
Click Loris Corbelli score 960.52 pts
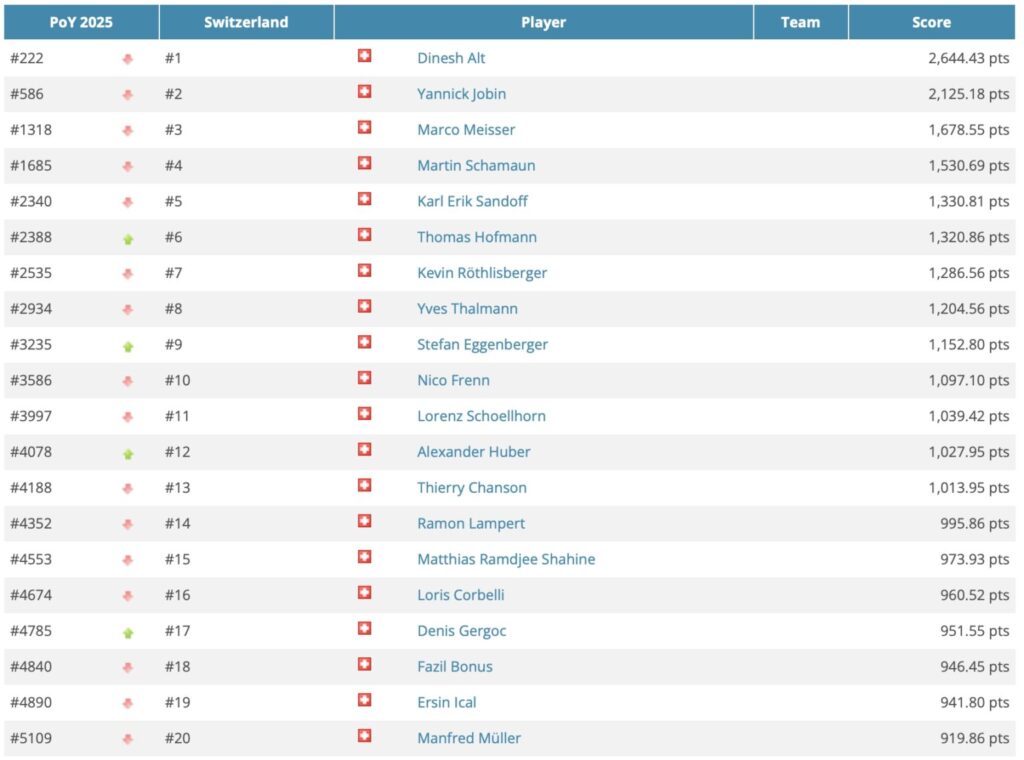point(969,595)
